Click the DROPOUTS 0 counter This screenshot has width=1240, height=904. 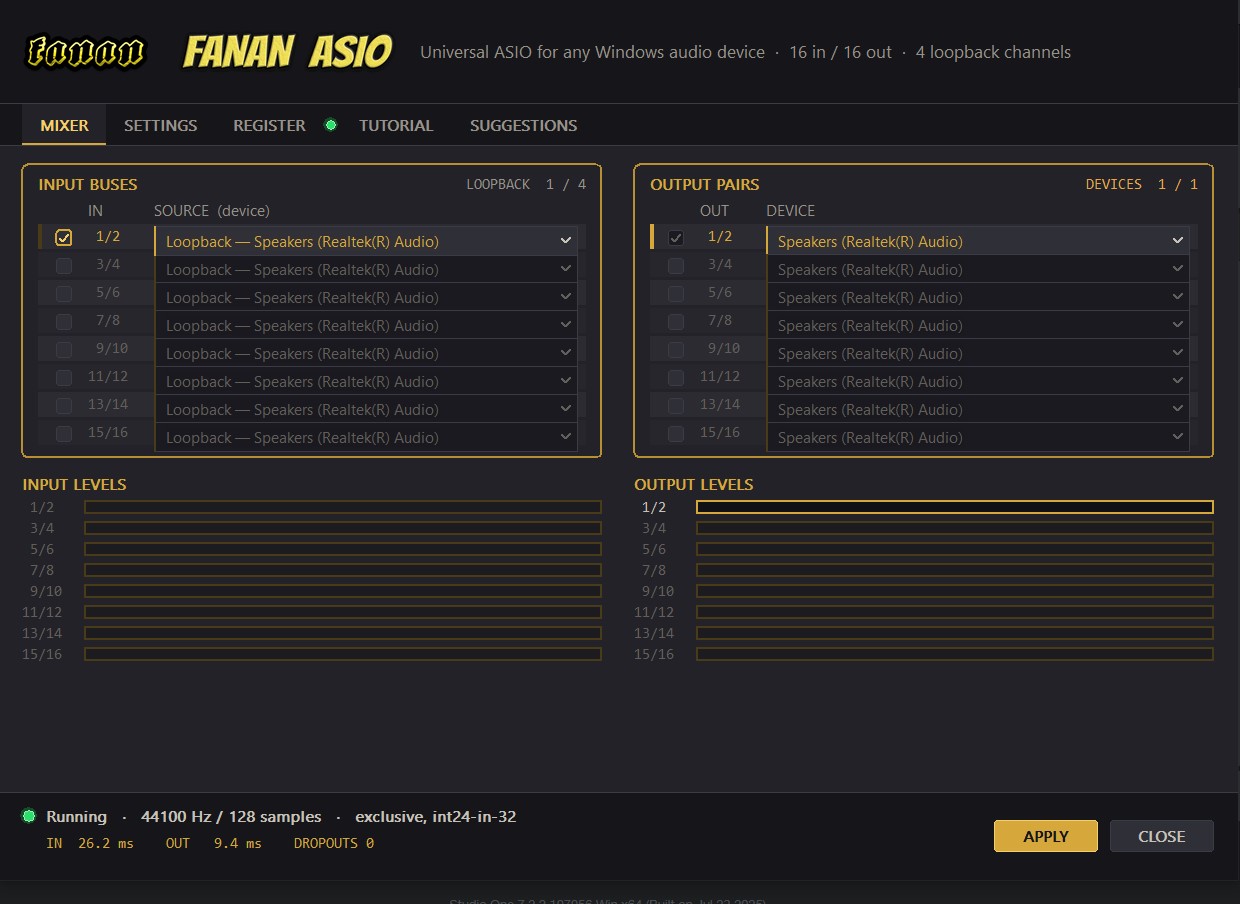point(334,843)
